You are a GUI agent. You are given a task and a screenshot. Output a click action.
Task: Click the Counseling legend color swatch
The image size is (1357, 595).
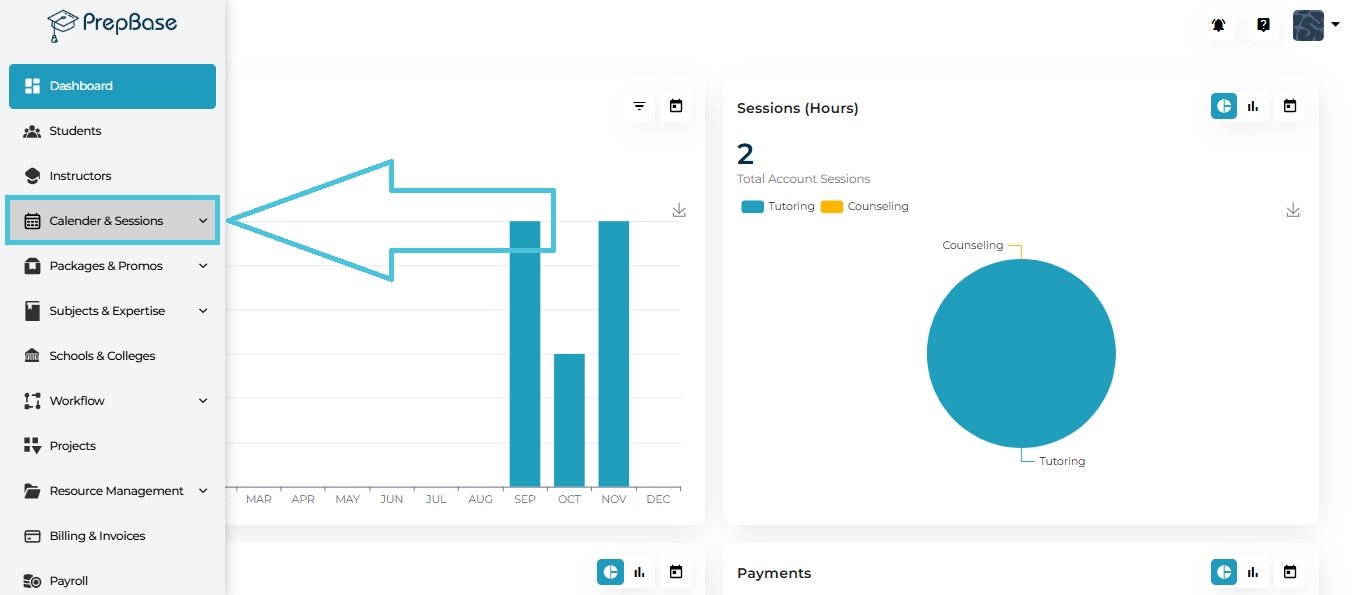pos(831,207)
